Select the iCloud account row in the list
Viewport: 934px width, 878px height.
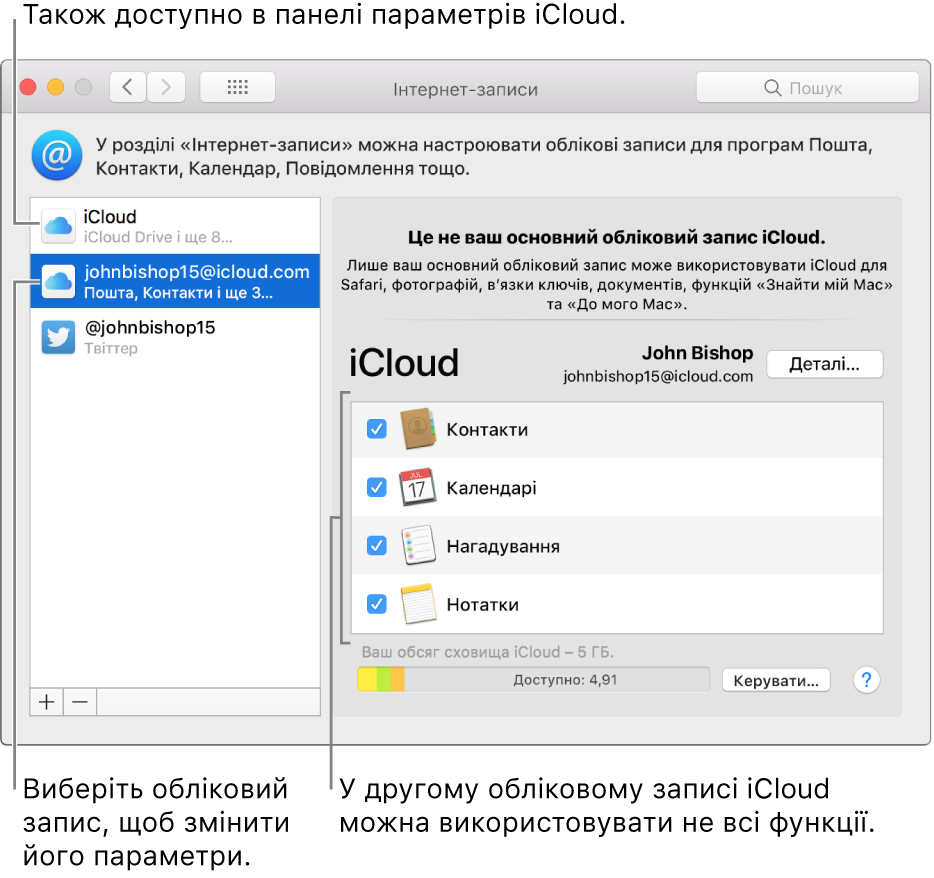coord(175,226)
